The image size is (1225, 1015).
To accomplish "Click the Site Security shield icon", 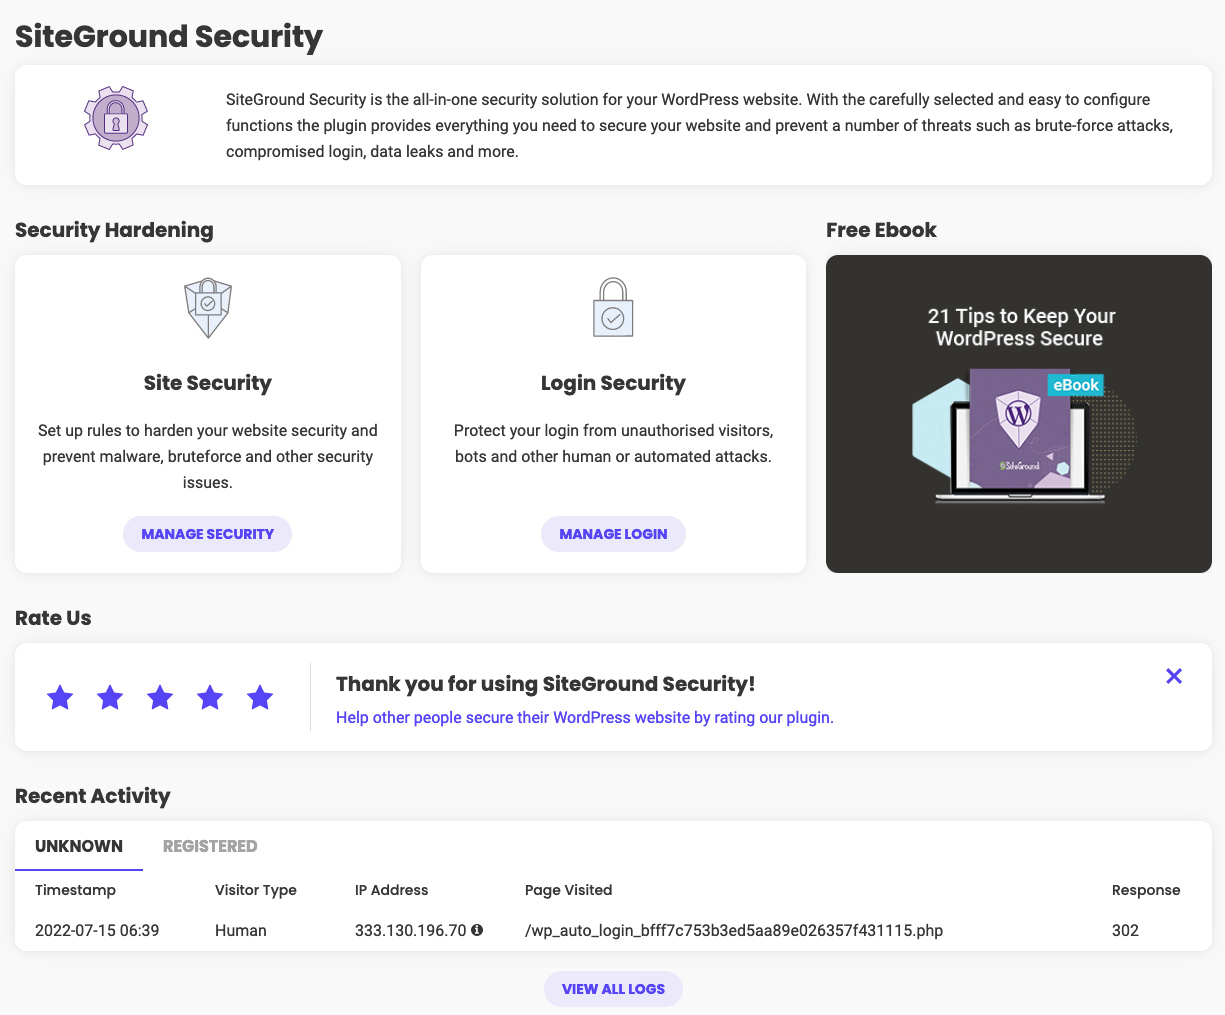I will (x=208, y=308).
